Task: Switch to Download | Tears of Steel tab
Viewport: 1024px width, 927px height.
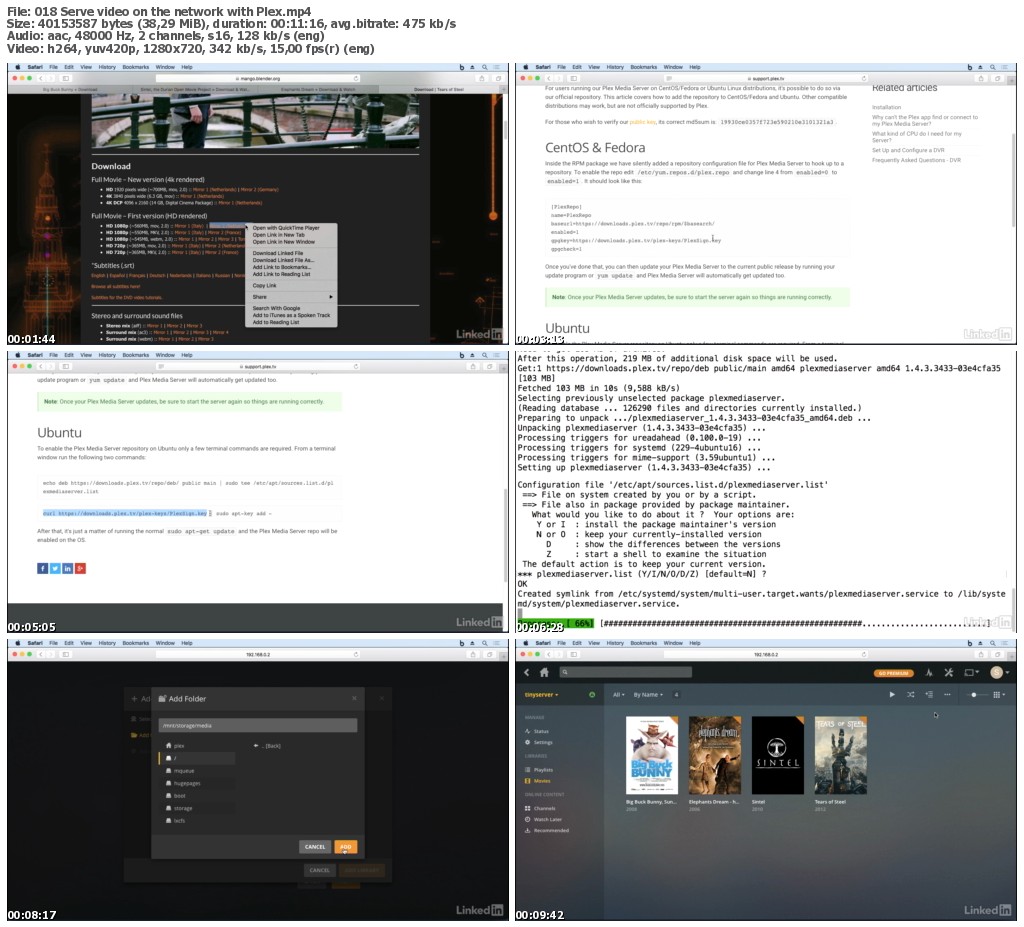Action: pos(439,89)
